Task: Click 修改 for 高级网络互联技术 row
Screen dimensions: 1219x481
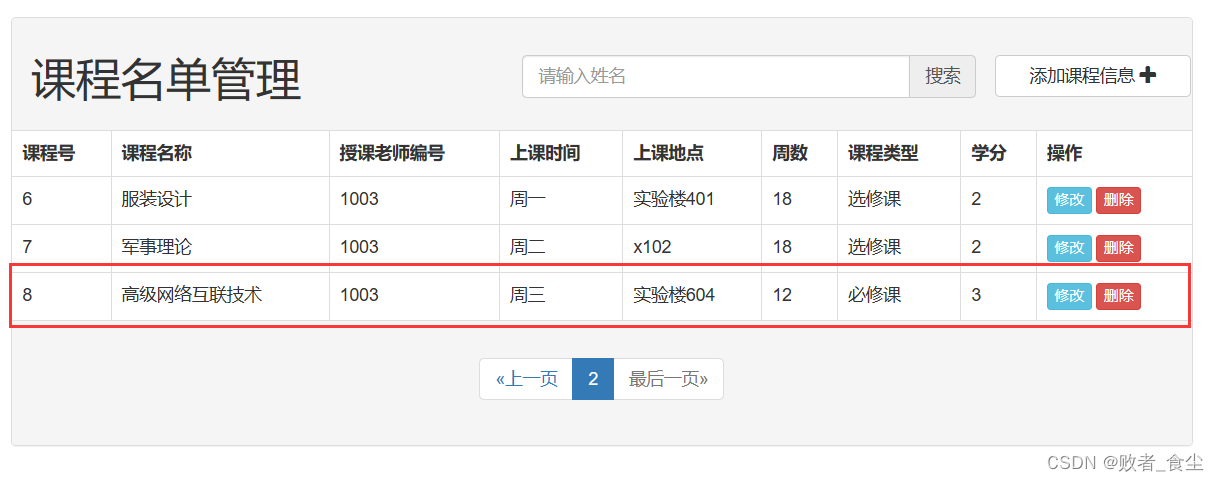Action: [1069, 296]
